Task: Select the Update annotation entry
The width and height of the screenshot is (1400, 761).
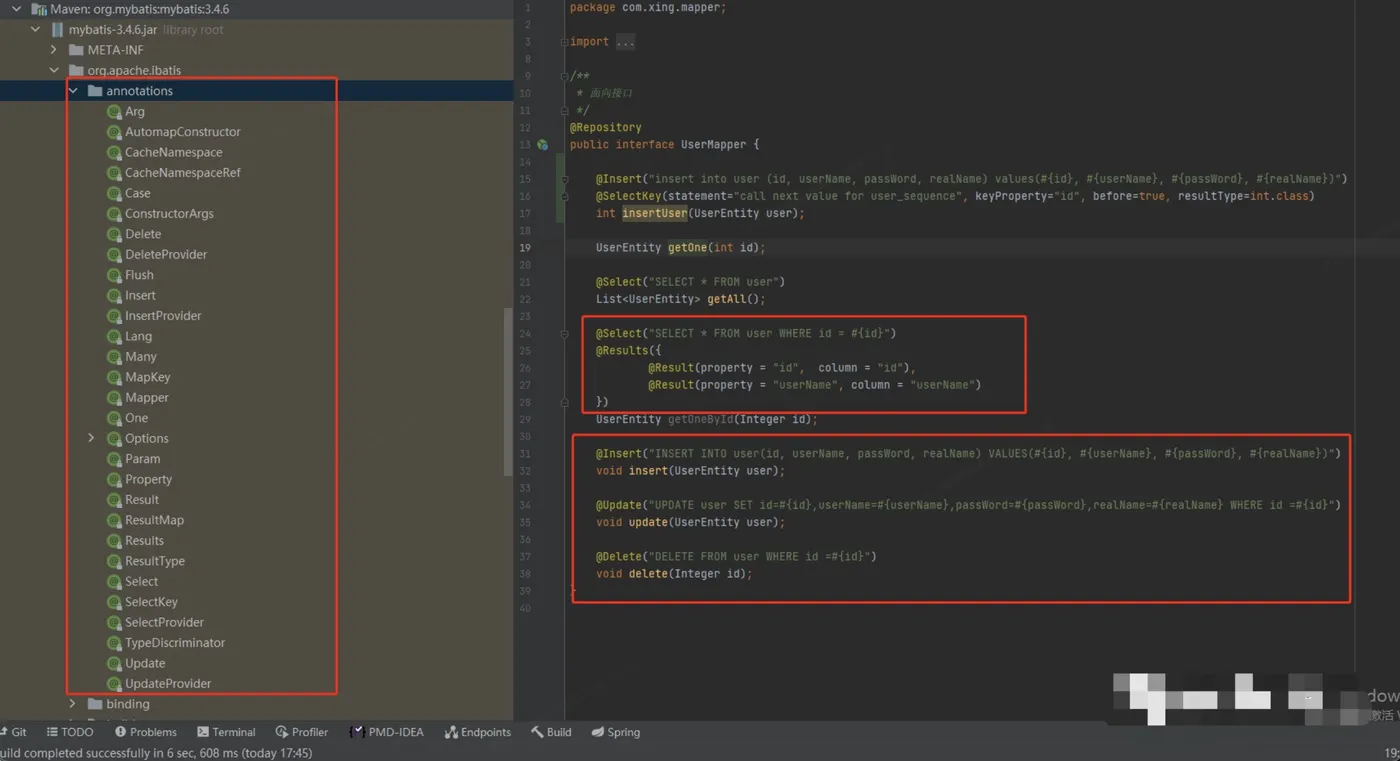Action: pyautogui.click(x=145, y=664)
